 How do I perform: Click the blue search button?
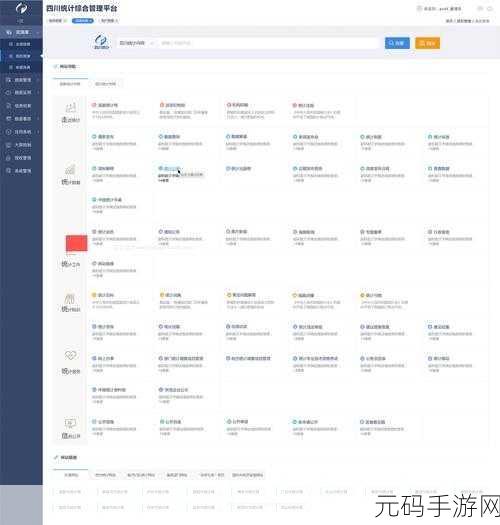pos(397,43)
